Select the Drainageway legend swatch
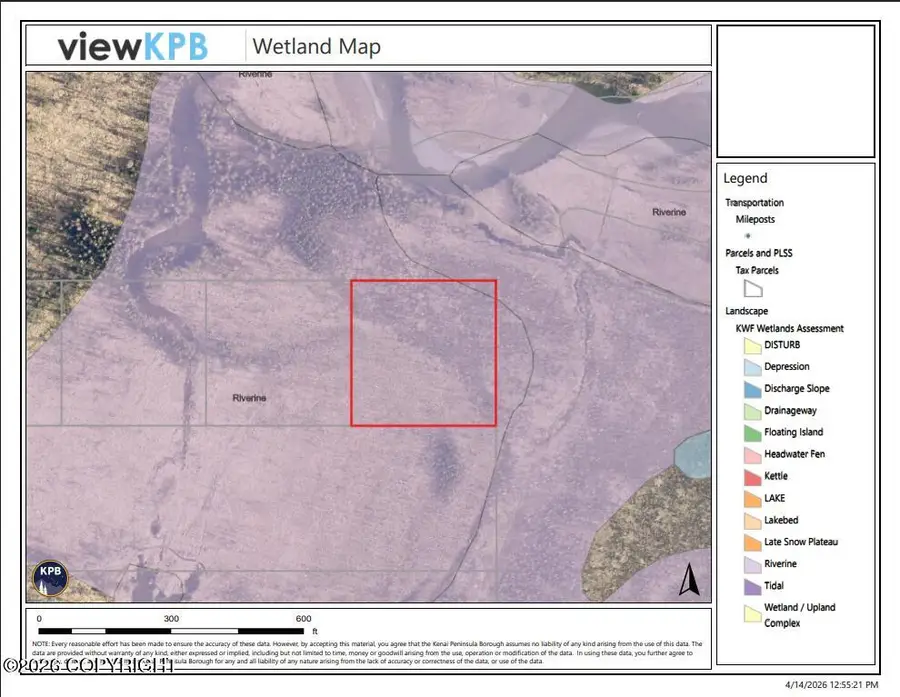 pos(752,411)
